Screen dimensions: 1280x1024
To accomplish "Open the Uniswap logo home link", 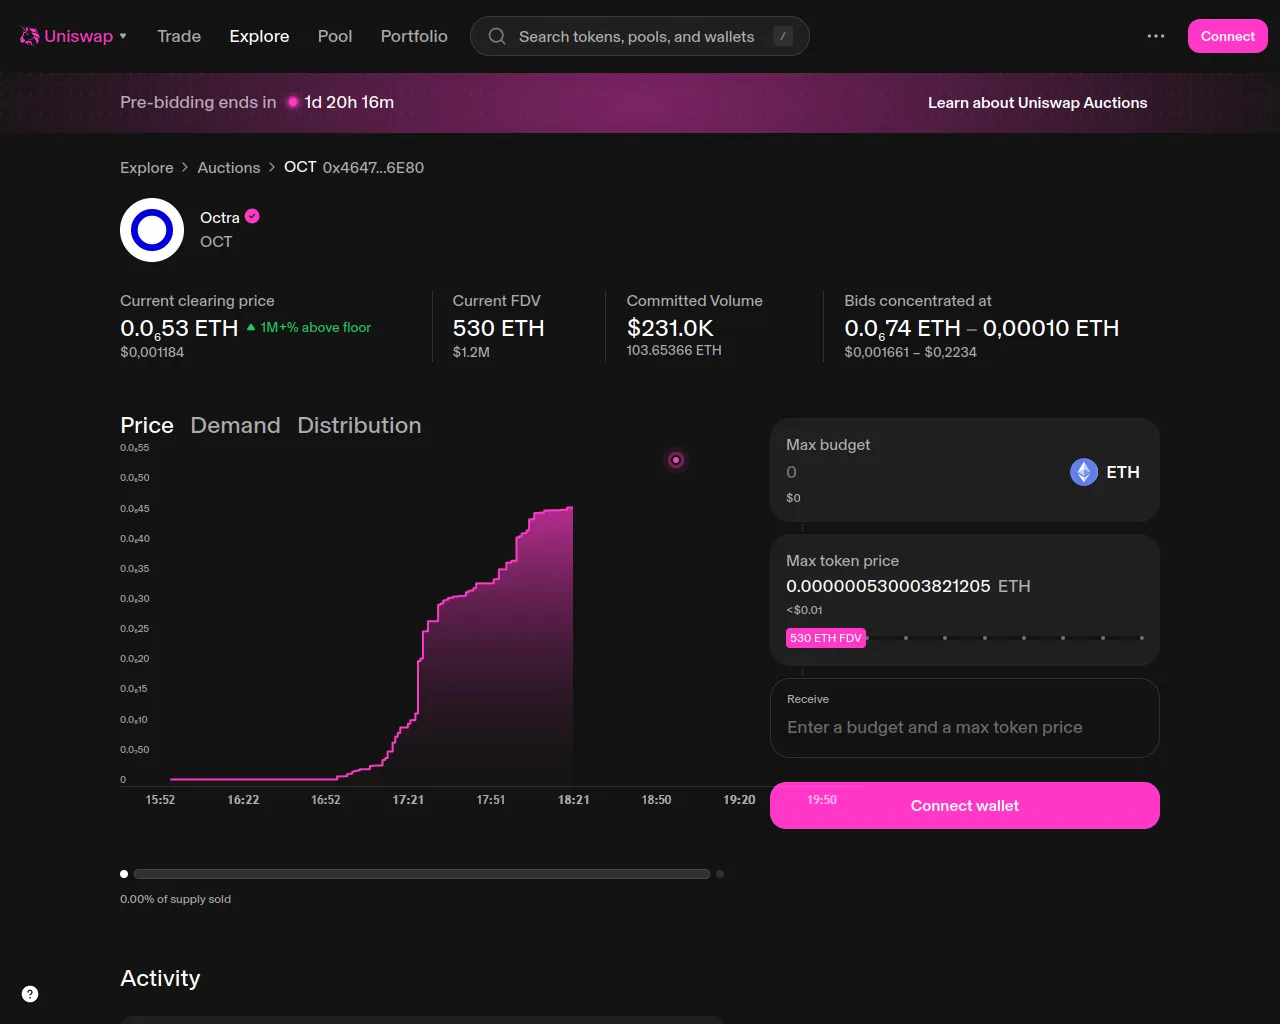I will pos(66,36).
